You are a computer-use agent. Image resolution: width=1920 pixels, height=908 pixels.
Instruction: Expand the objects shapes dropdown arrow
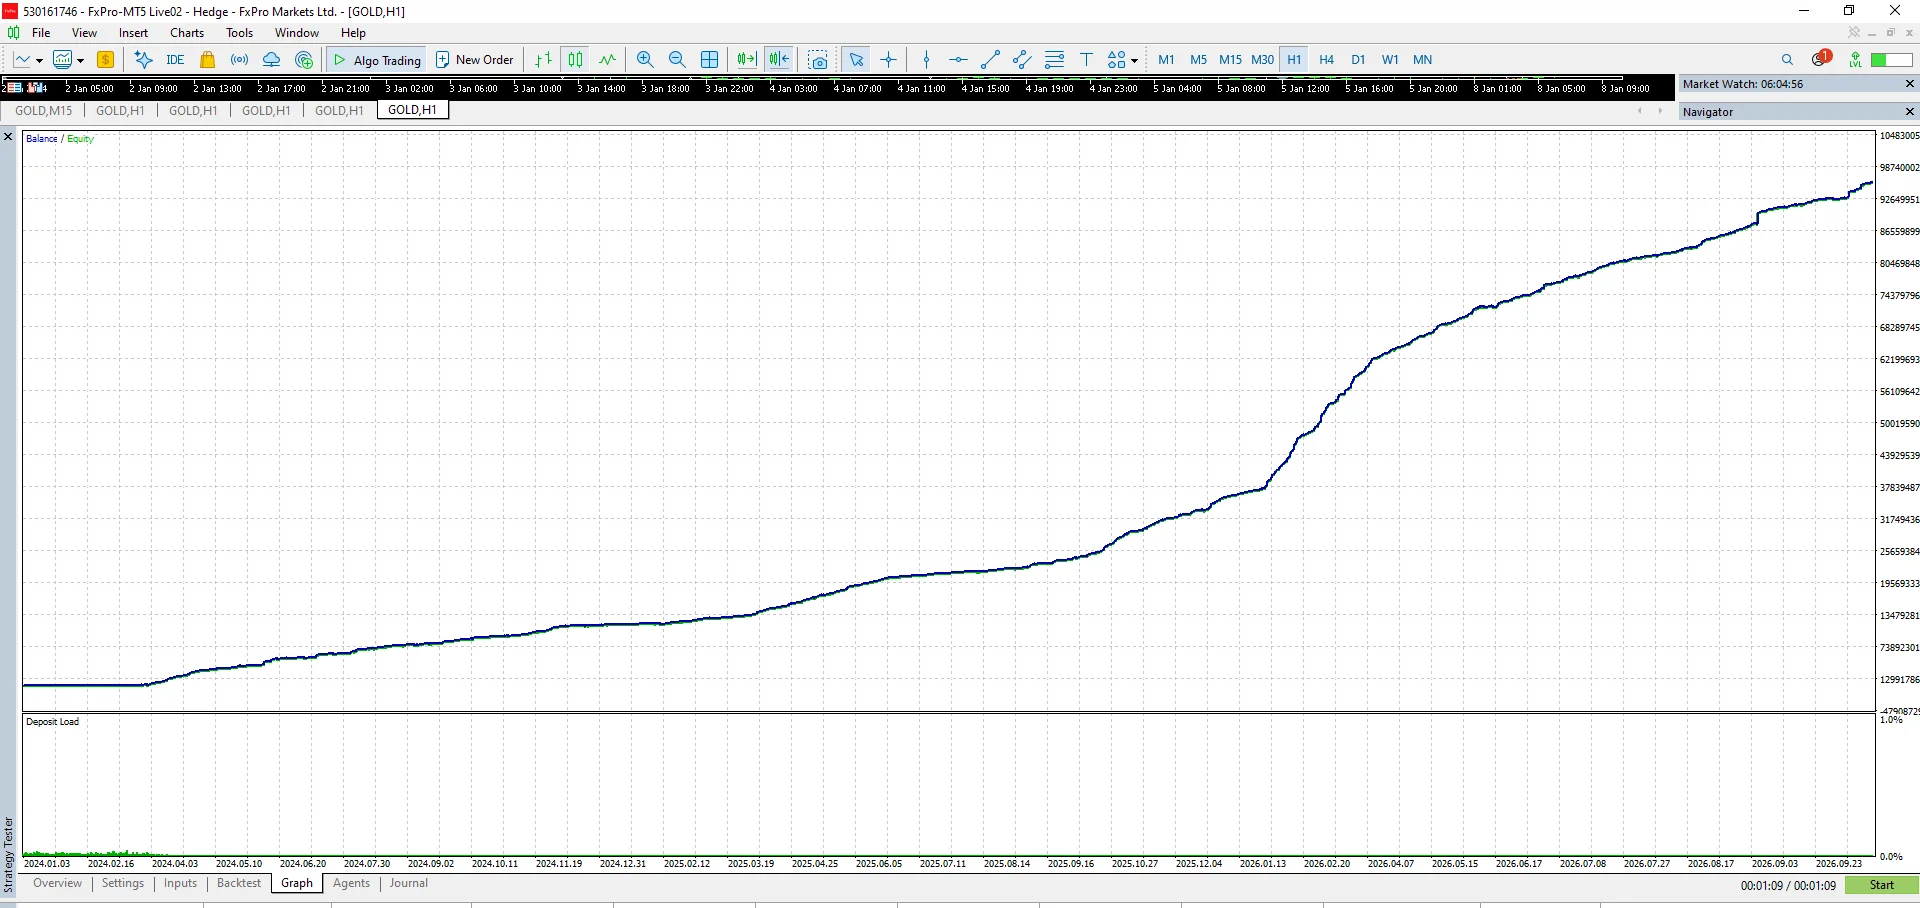coord(1134,61)
